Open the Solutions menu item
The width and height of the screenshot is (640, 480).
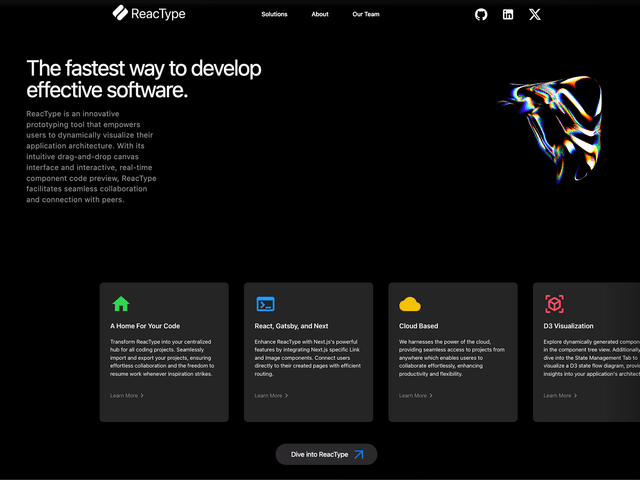click(x=274, y=14)
